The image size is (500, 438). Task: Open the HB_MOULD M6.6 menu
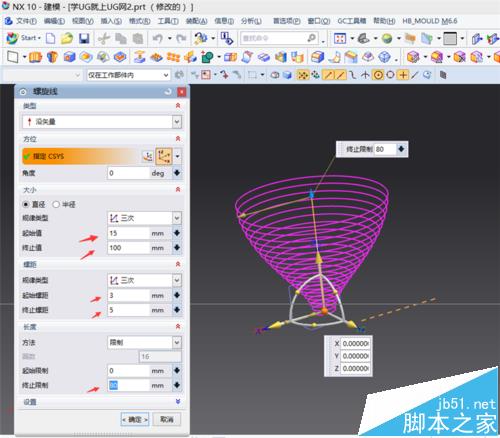point(430,21)
